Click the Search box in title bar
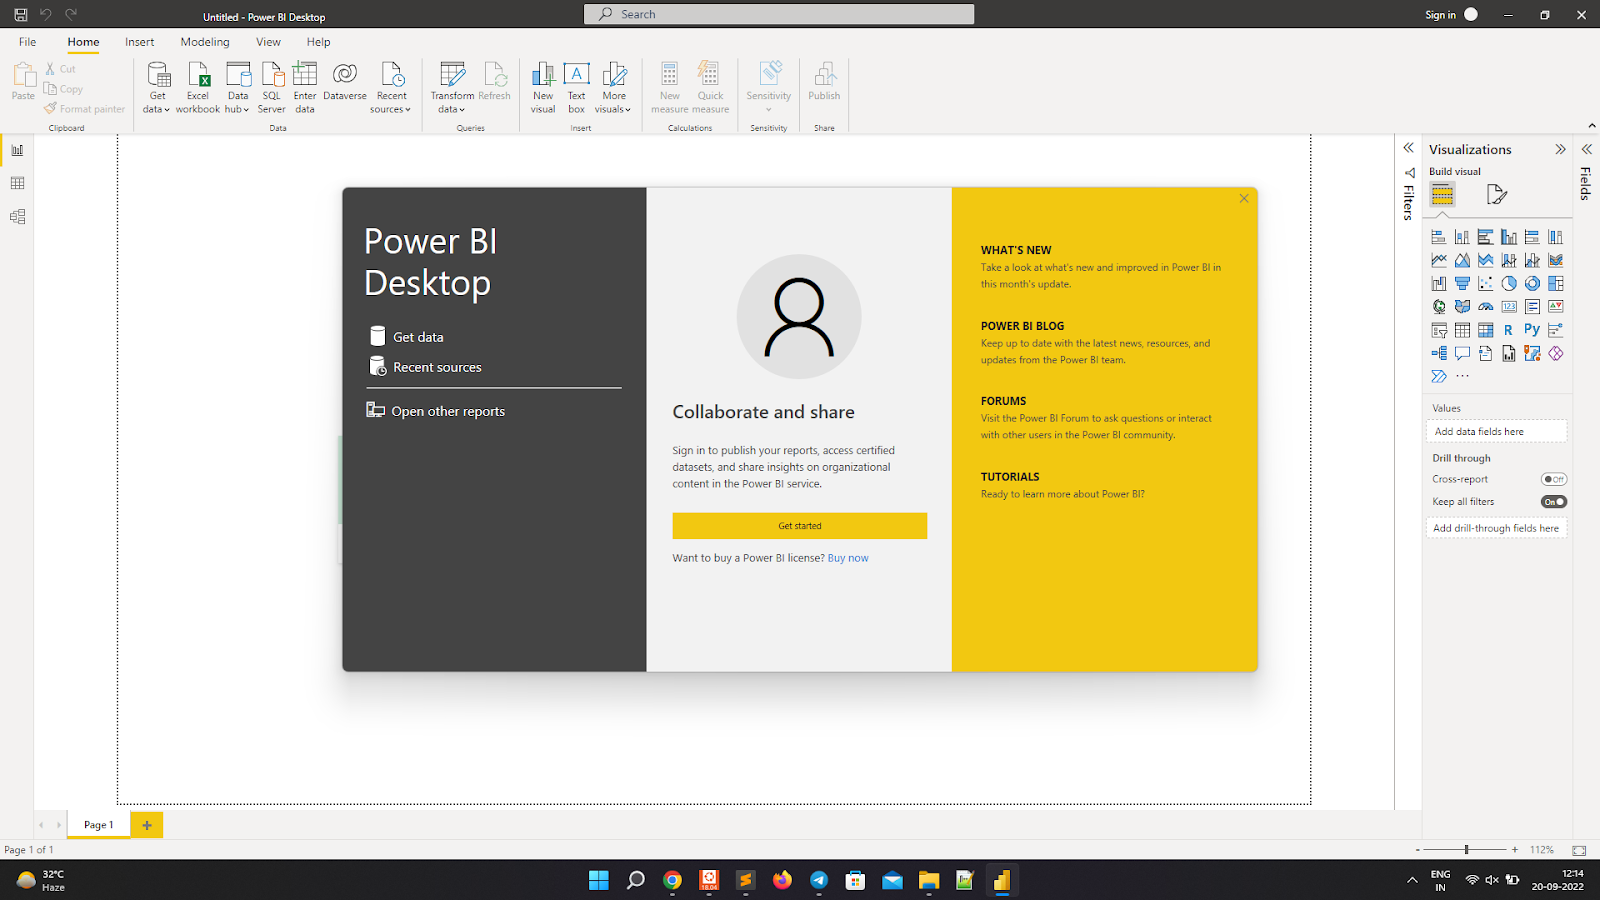The height and width of the screenshot is (900, 1600). 779,14
